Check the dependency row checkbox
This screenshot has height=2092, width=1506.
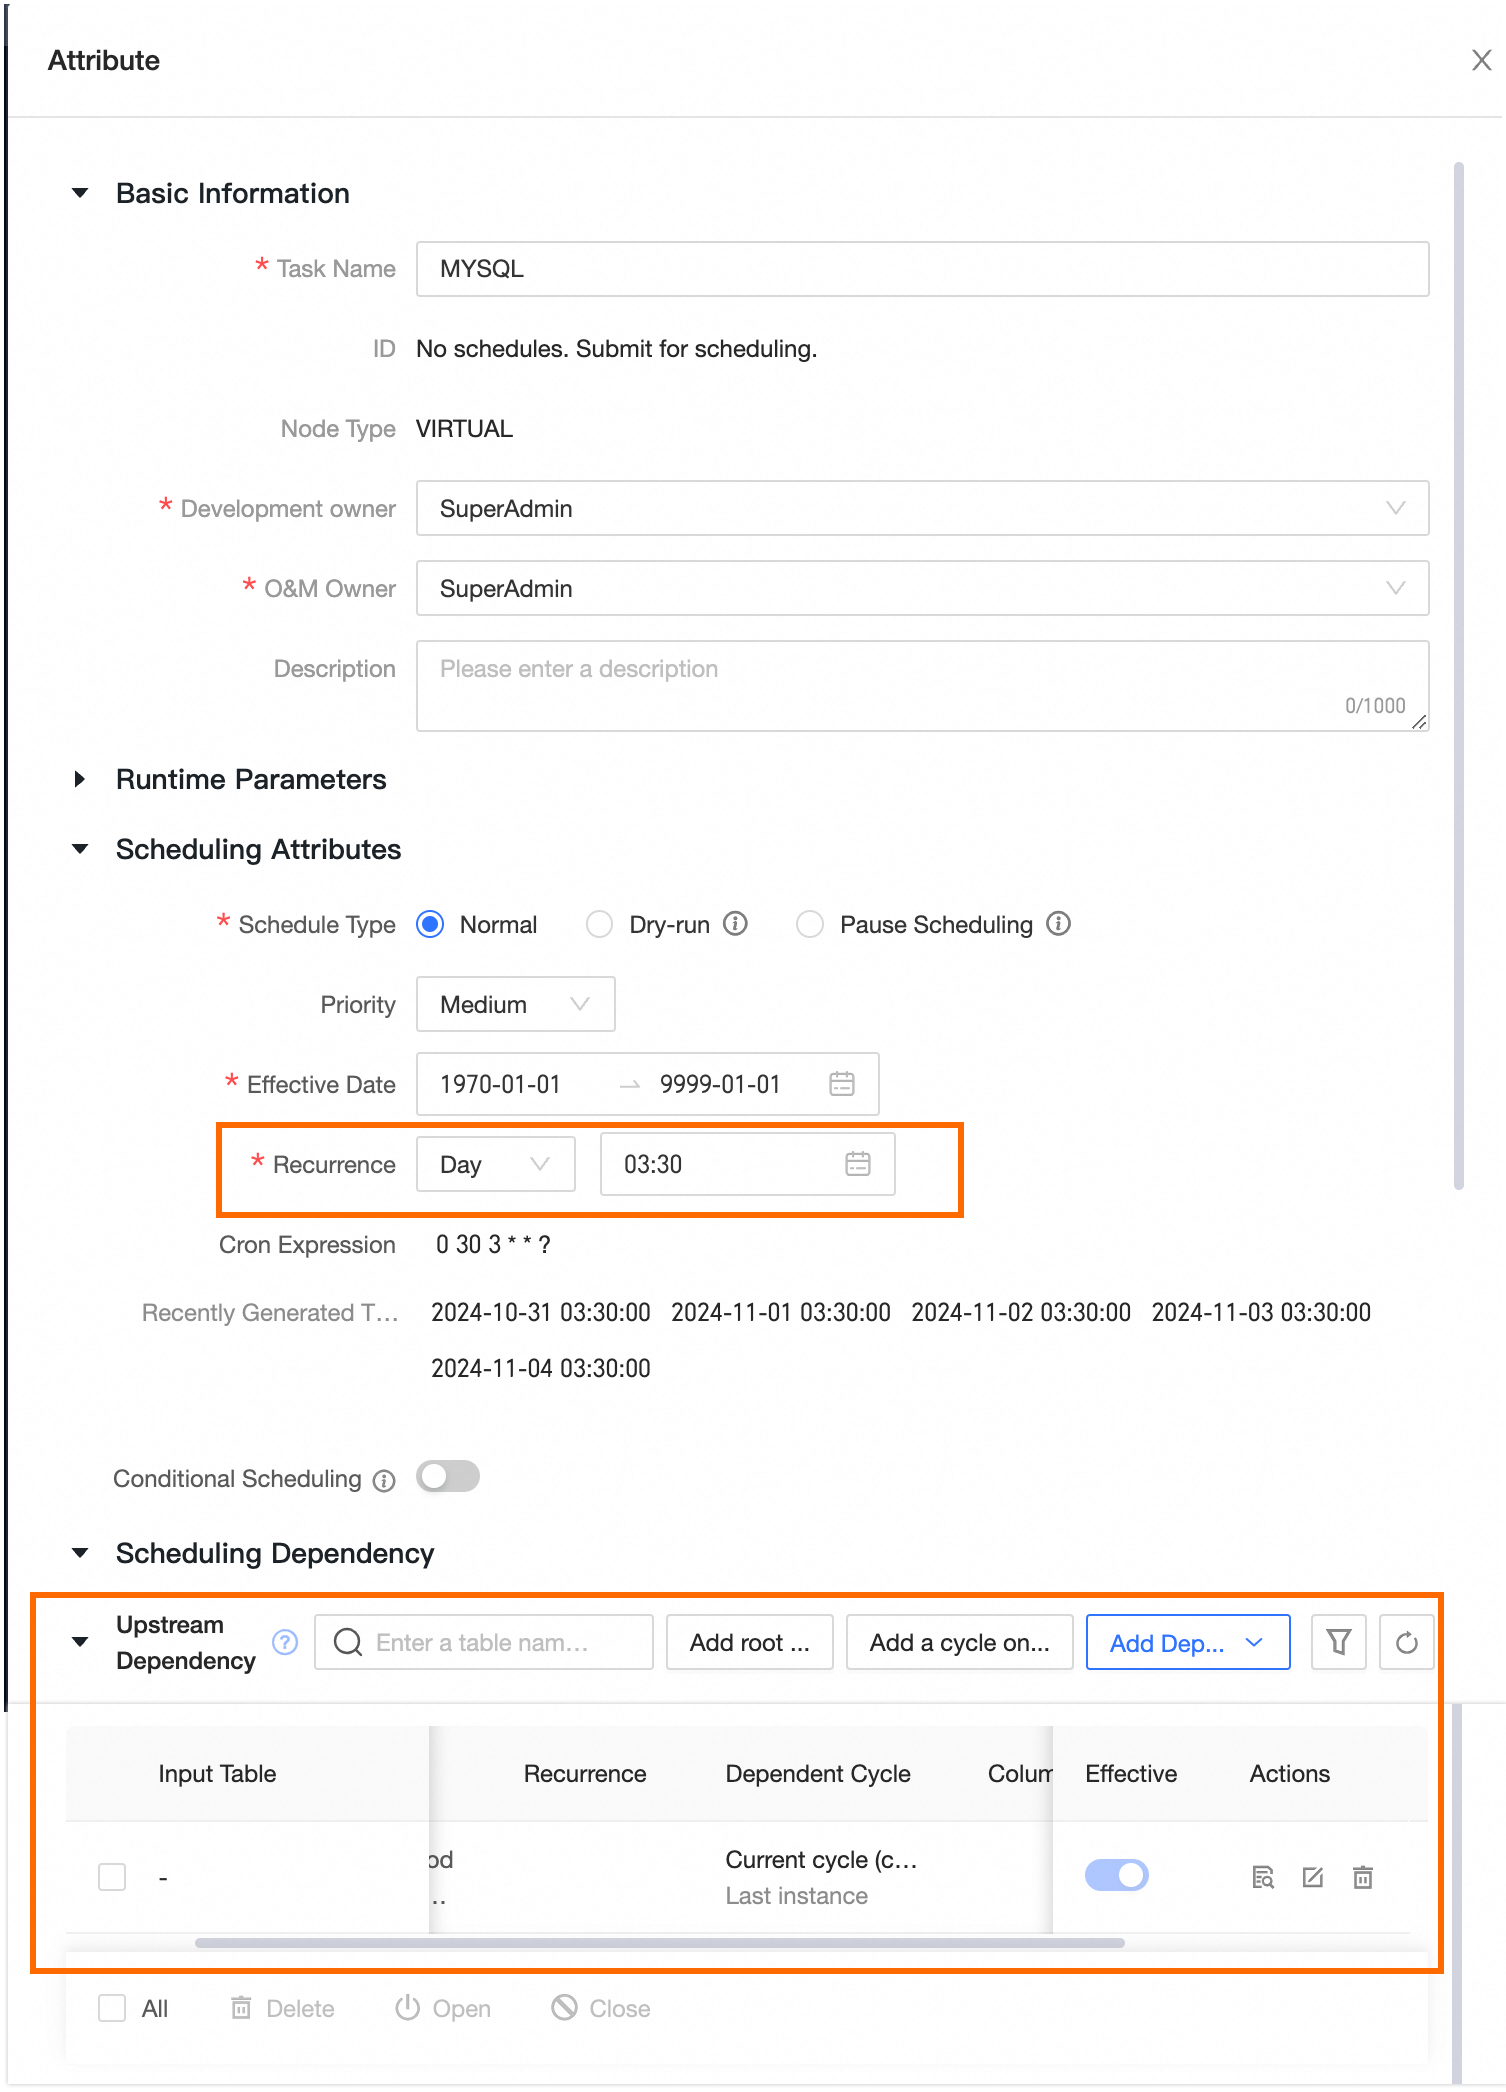[x=112, y=1877]
